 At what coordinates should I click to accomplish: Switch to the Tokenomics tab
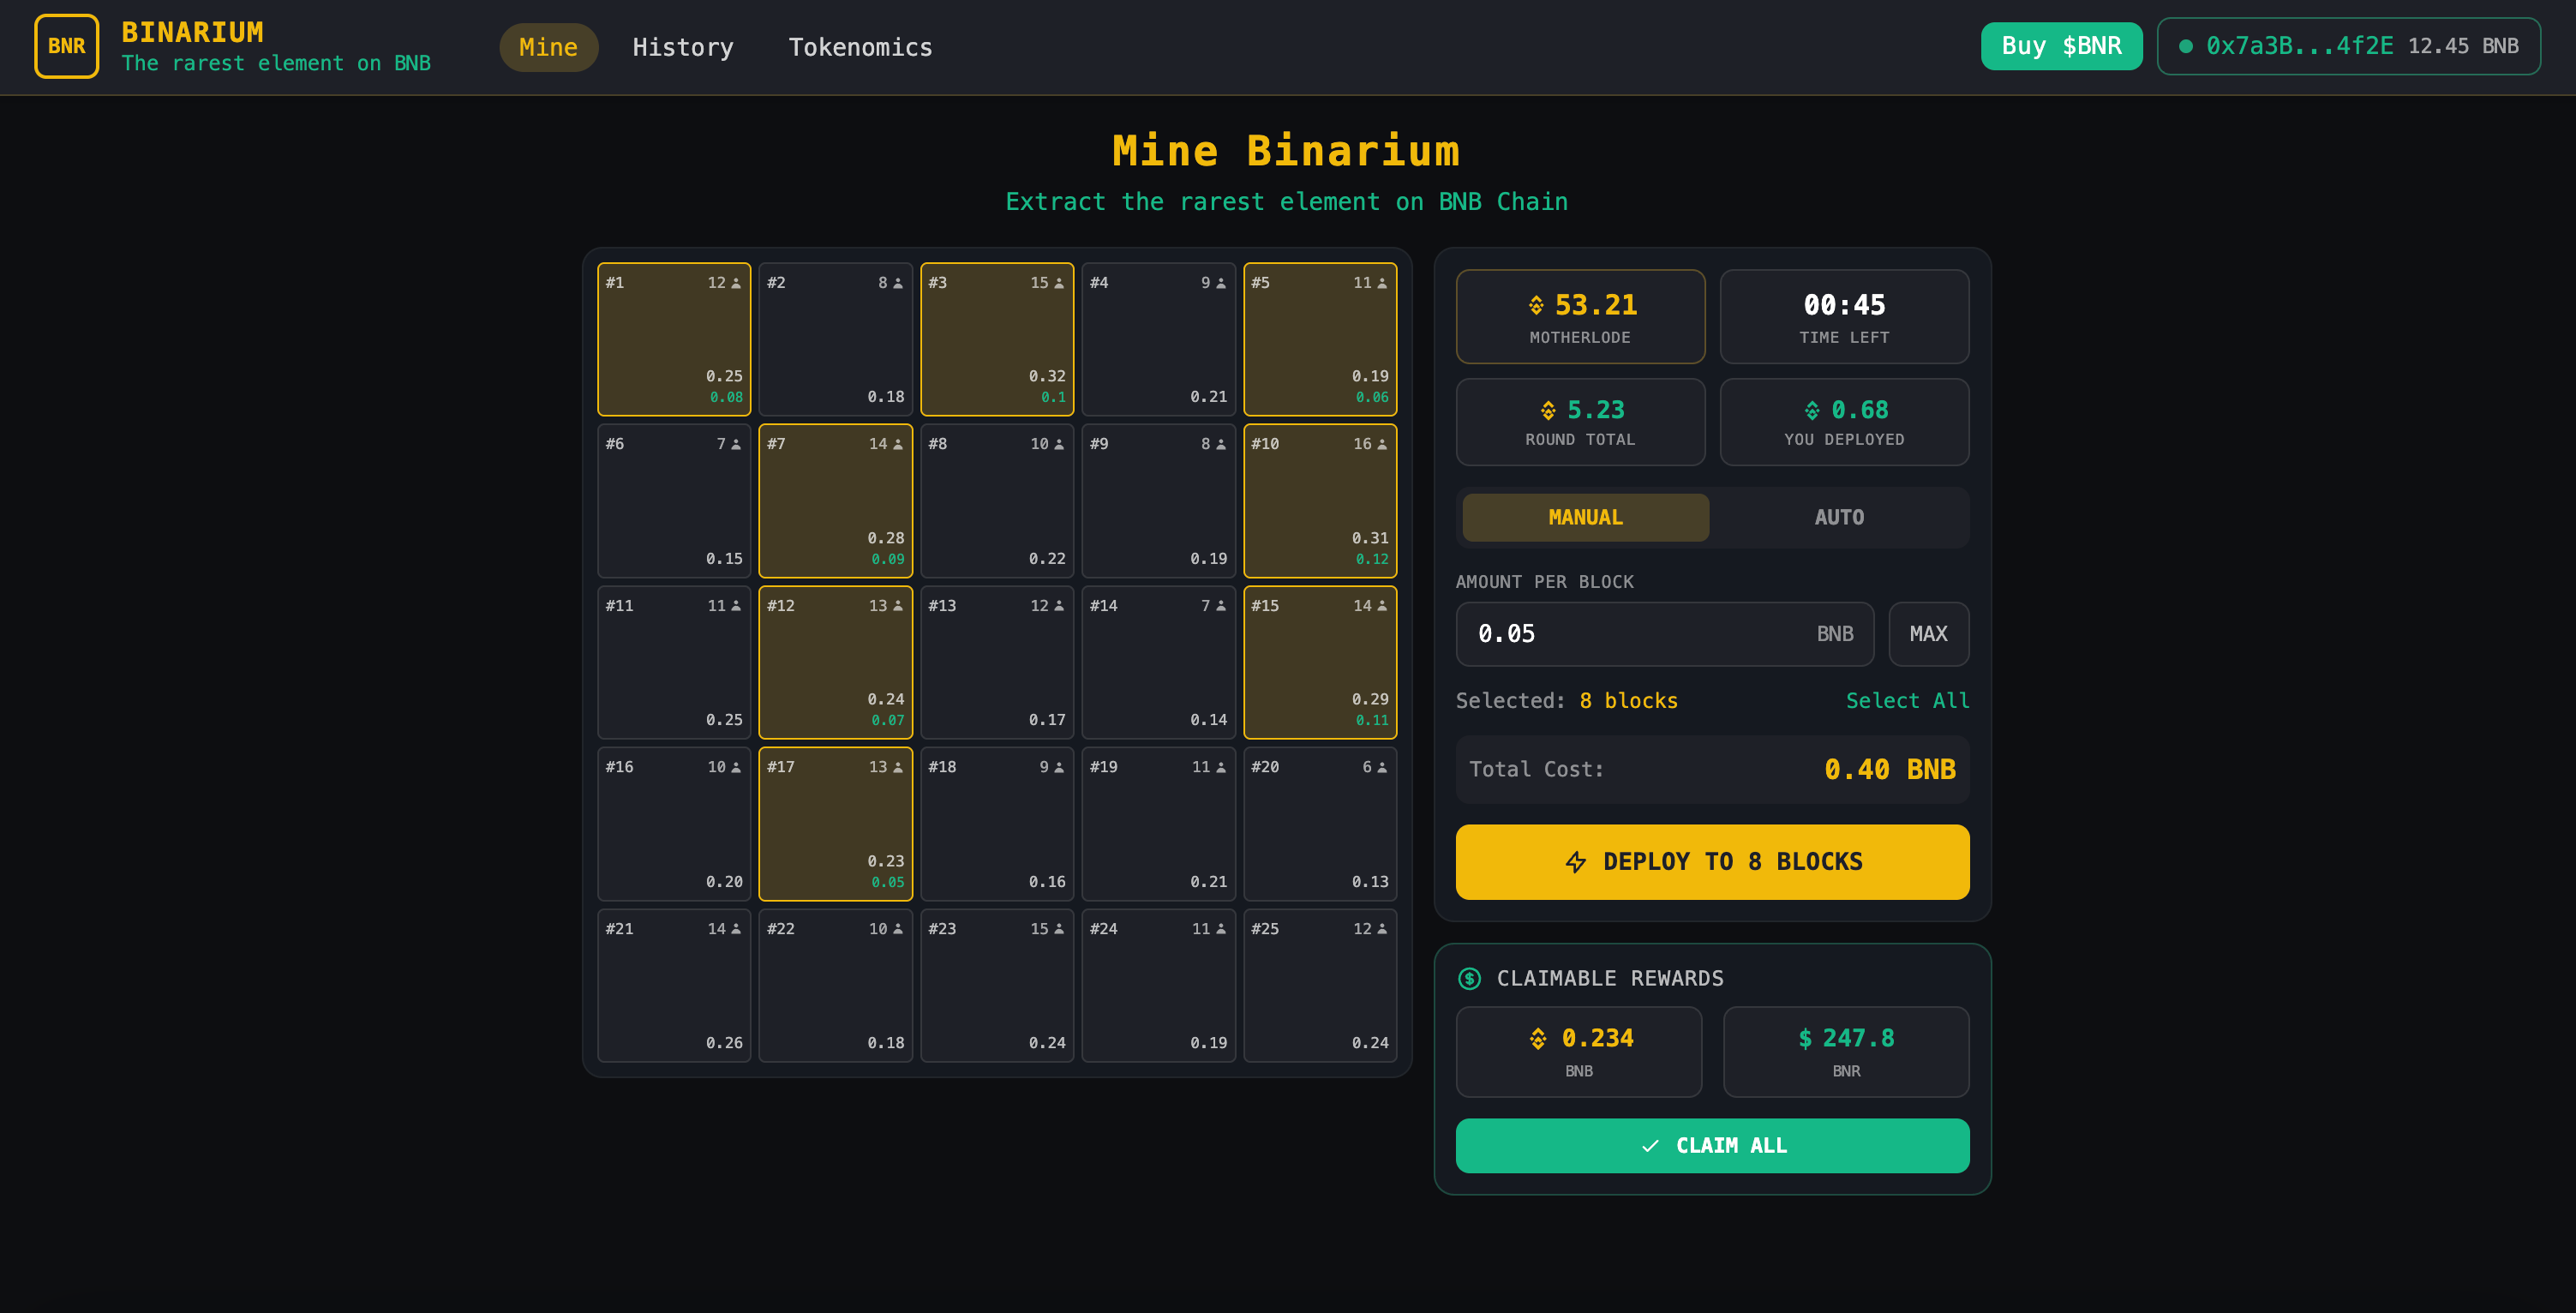click(860, 47)
